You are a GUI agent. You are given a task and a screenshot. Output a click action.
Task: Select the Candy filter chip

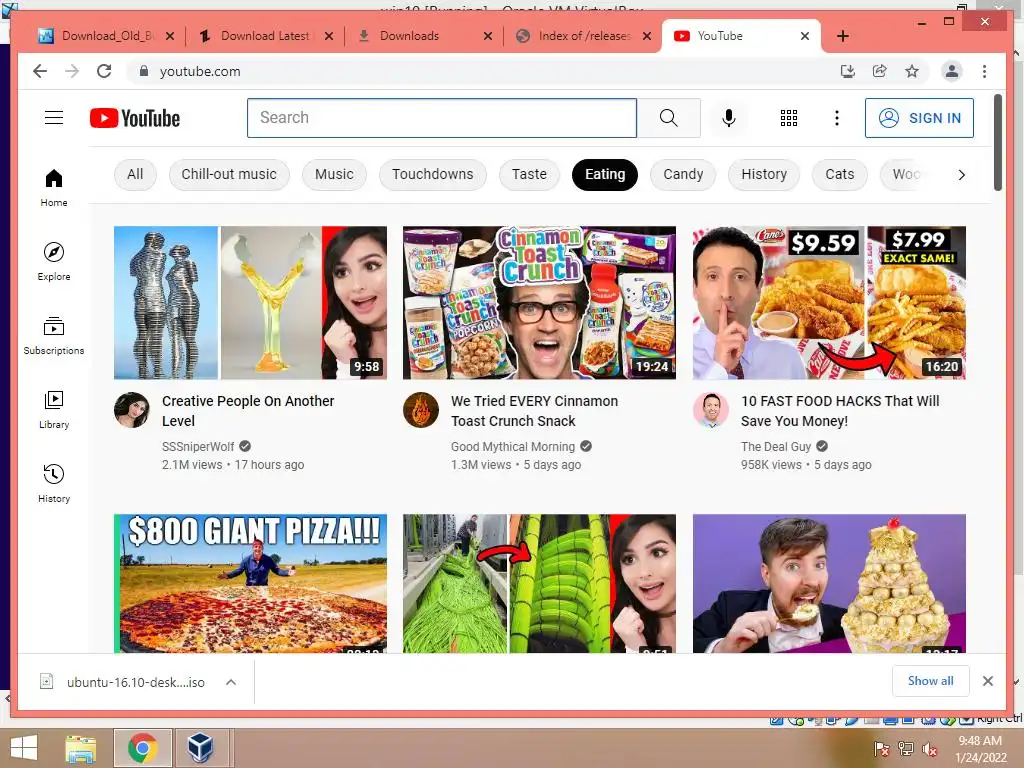(x=683, y=174)
